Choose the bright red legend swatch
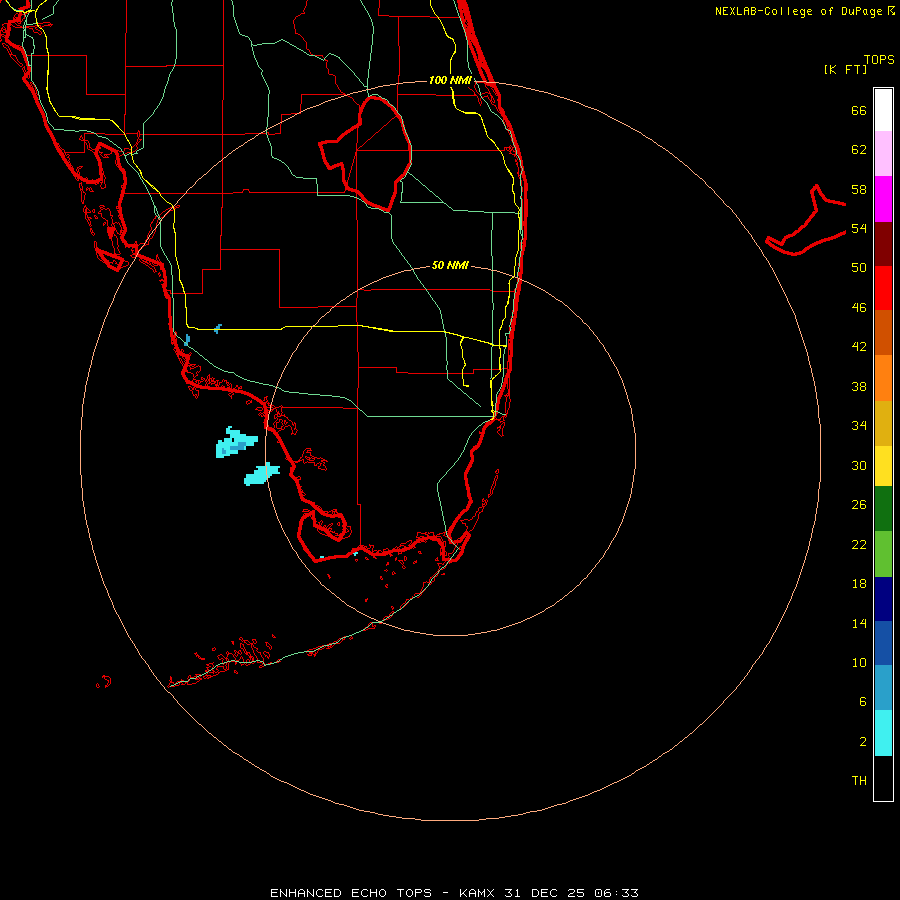The width and height of the screenshot is (900, 900). tap(883, 288)
